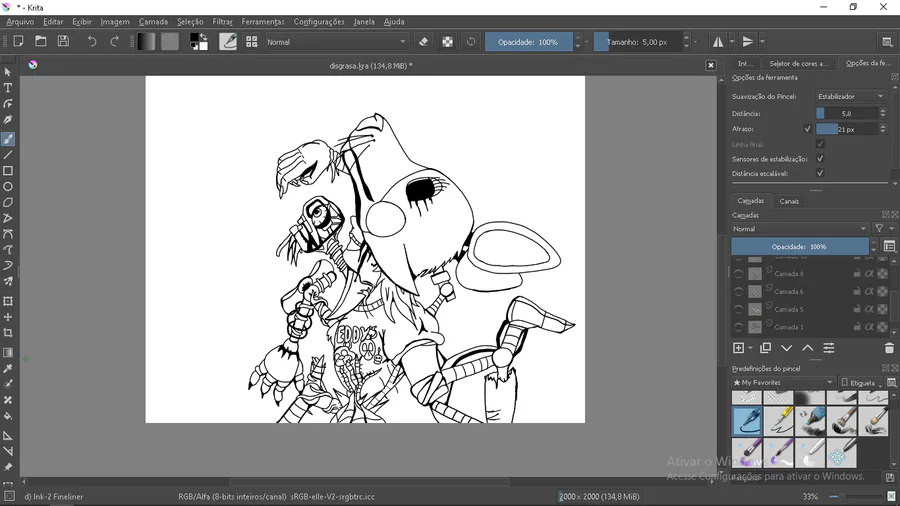Select the Polyline tool
900x506 pixels.
coord(8,219)
